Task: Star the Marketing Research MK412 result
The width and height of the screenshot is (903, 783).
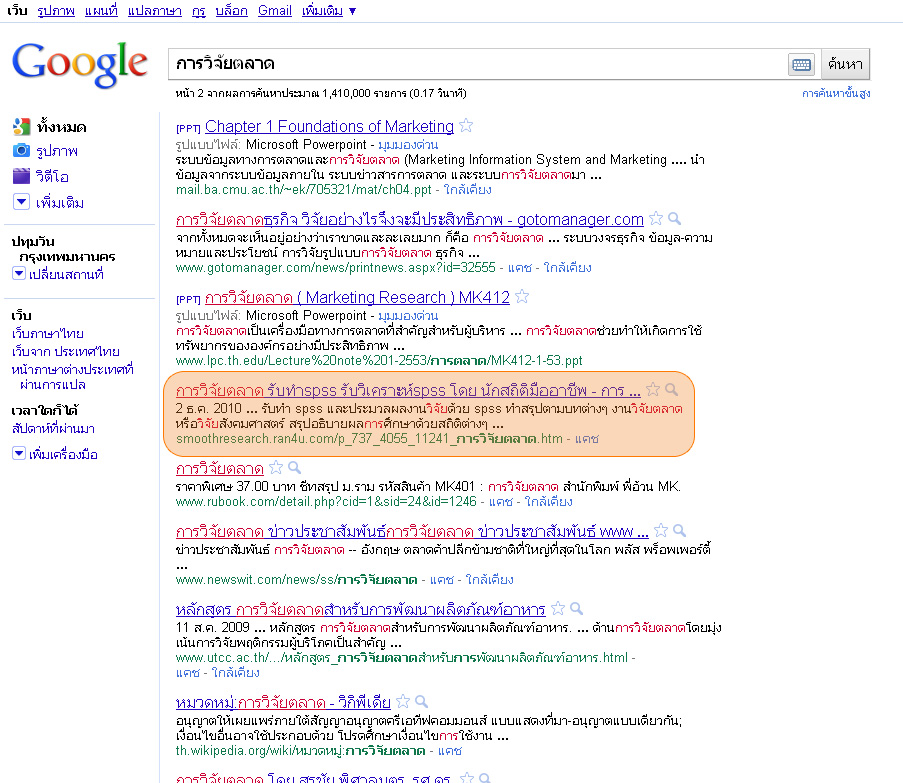Action: coord(522,296)
